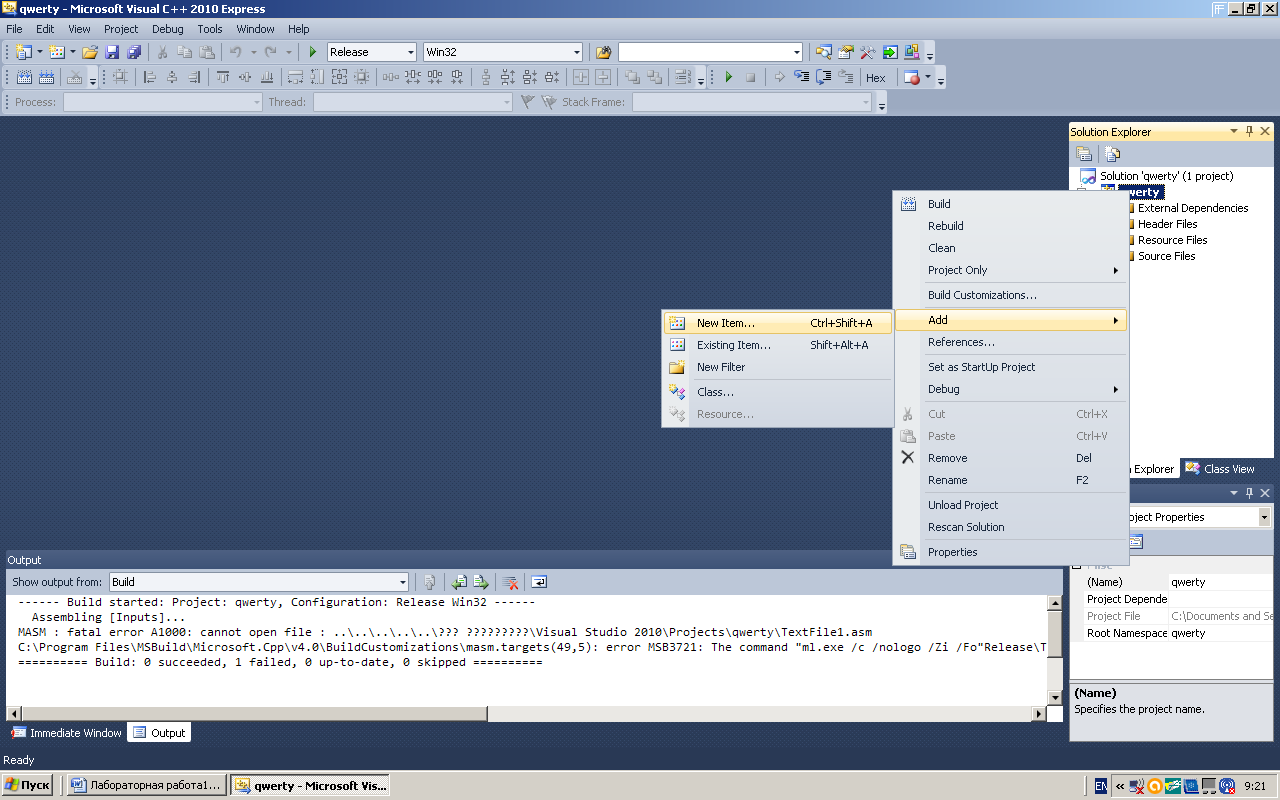1280x800 pixels.
Task: Click the Save floppy disk icon
Action: (112, 52)
